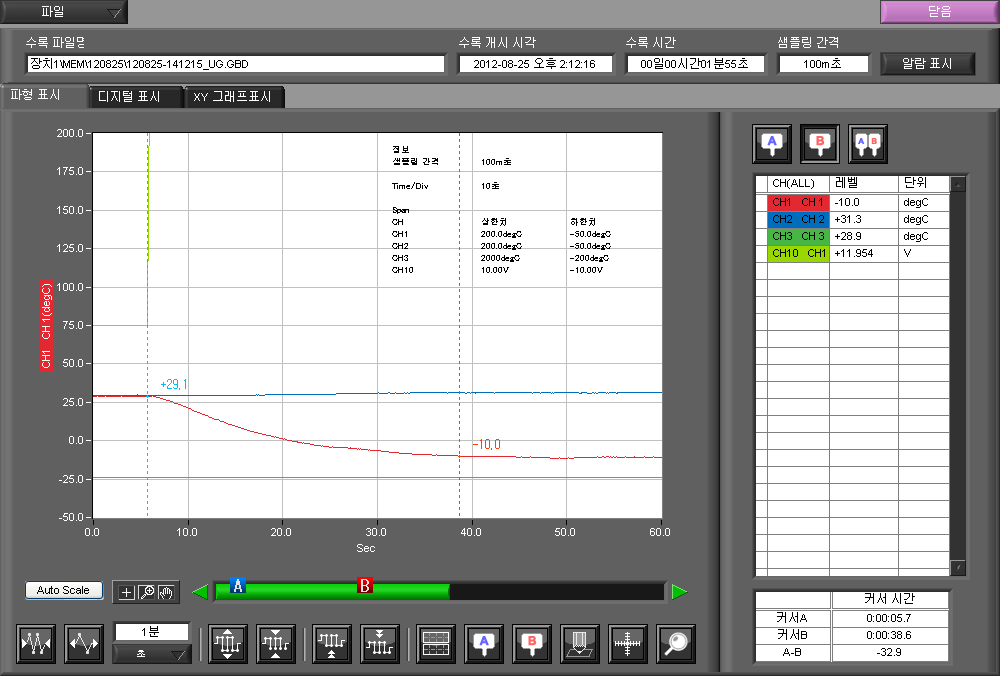Select the hand pan tool beside Auto Scale
This screenshot has height=676, width=1000.
[x=165, y=591]
